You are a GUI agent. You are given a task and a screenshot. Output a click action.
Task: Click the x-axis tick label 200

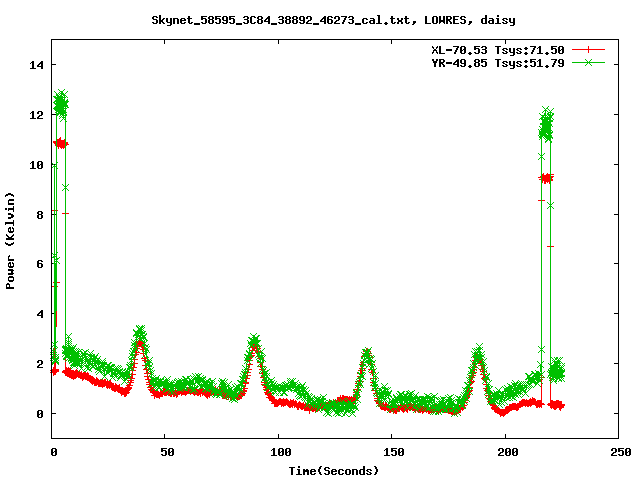click(x=507, y=452)
